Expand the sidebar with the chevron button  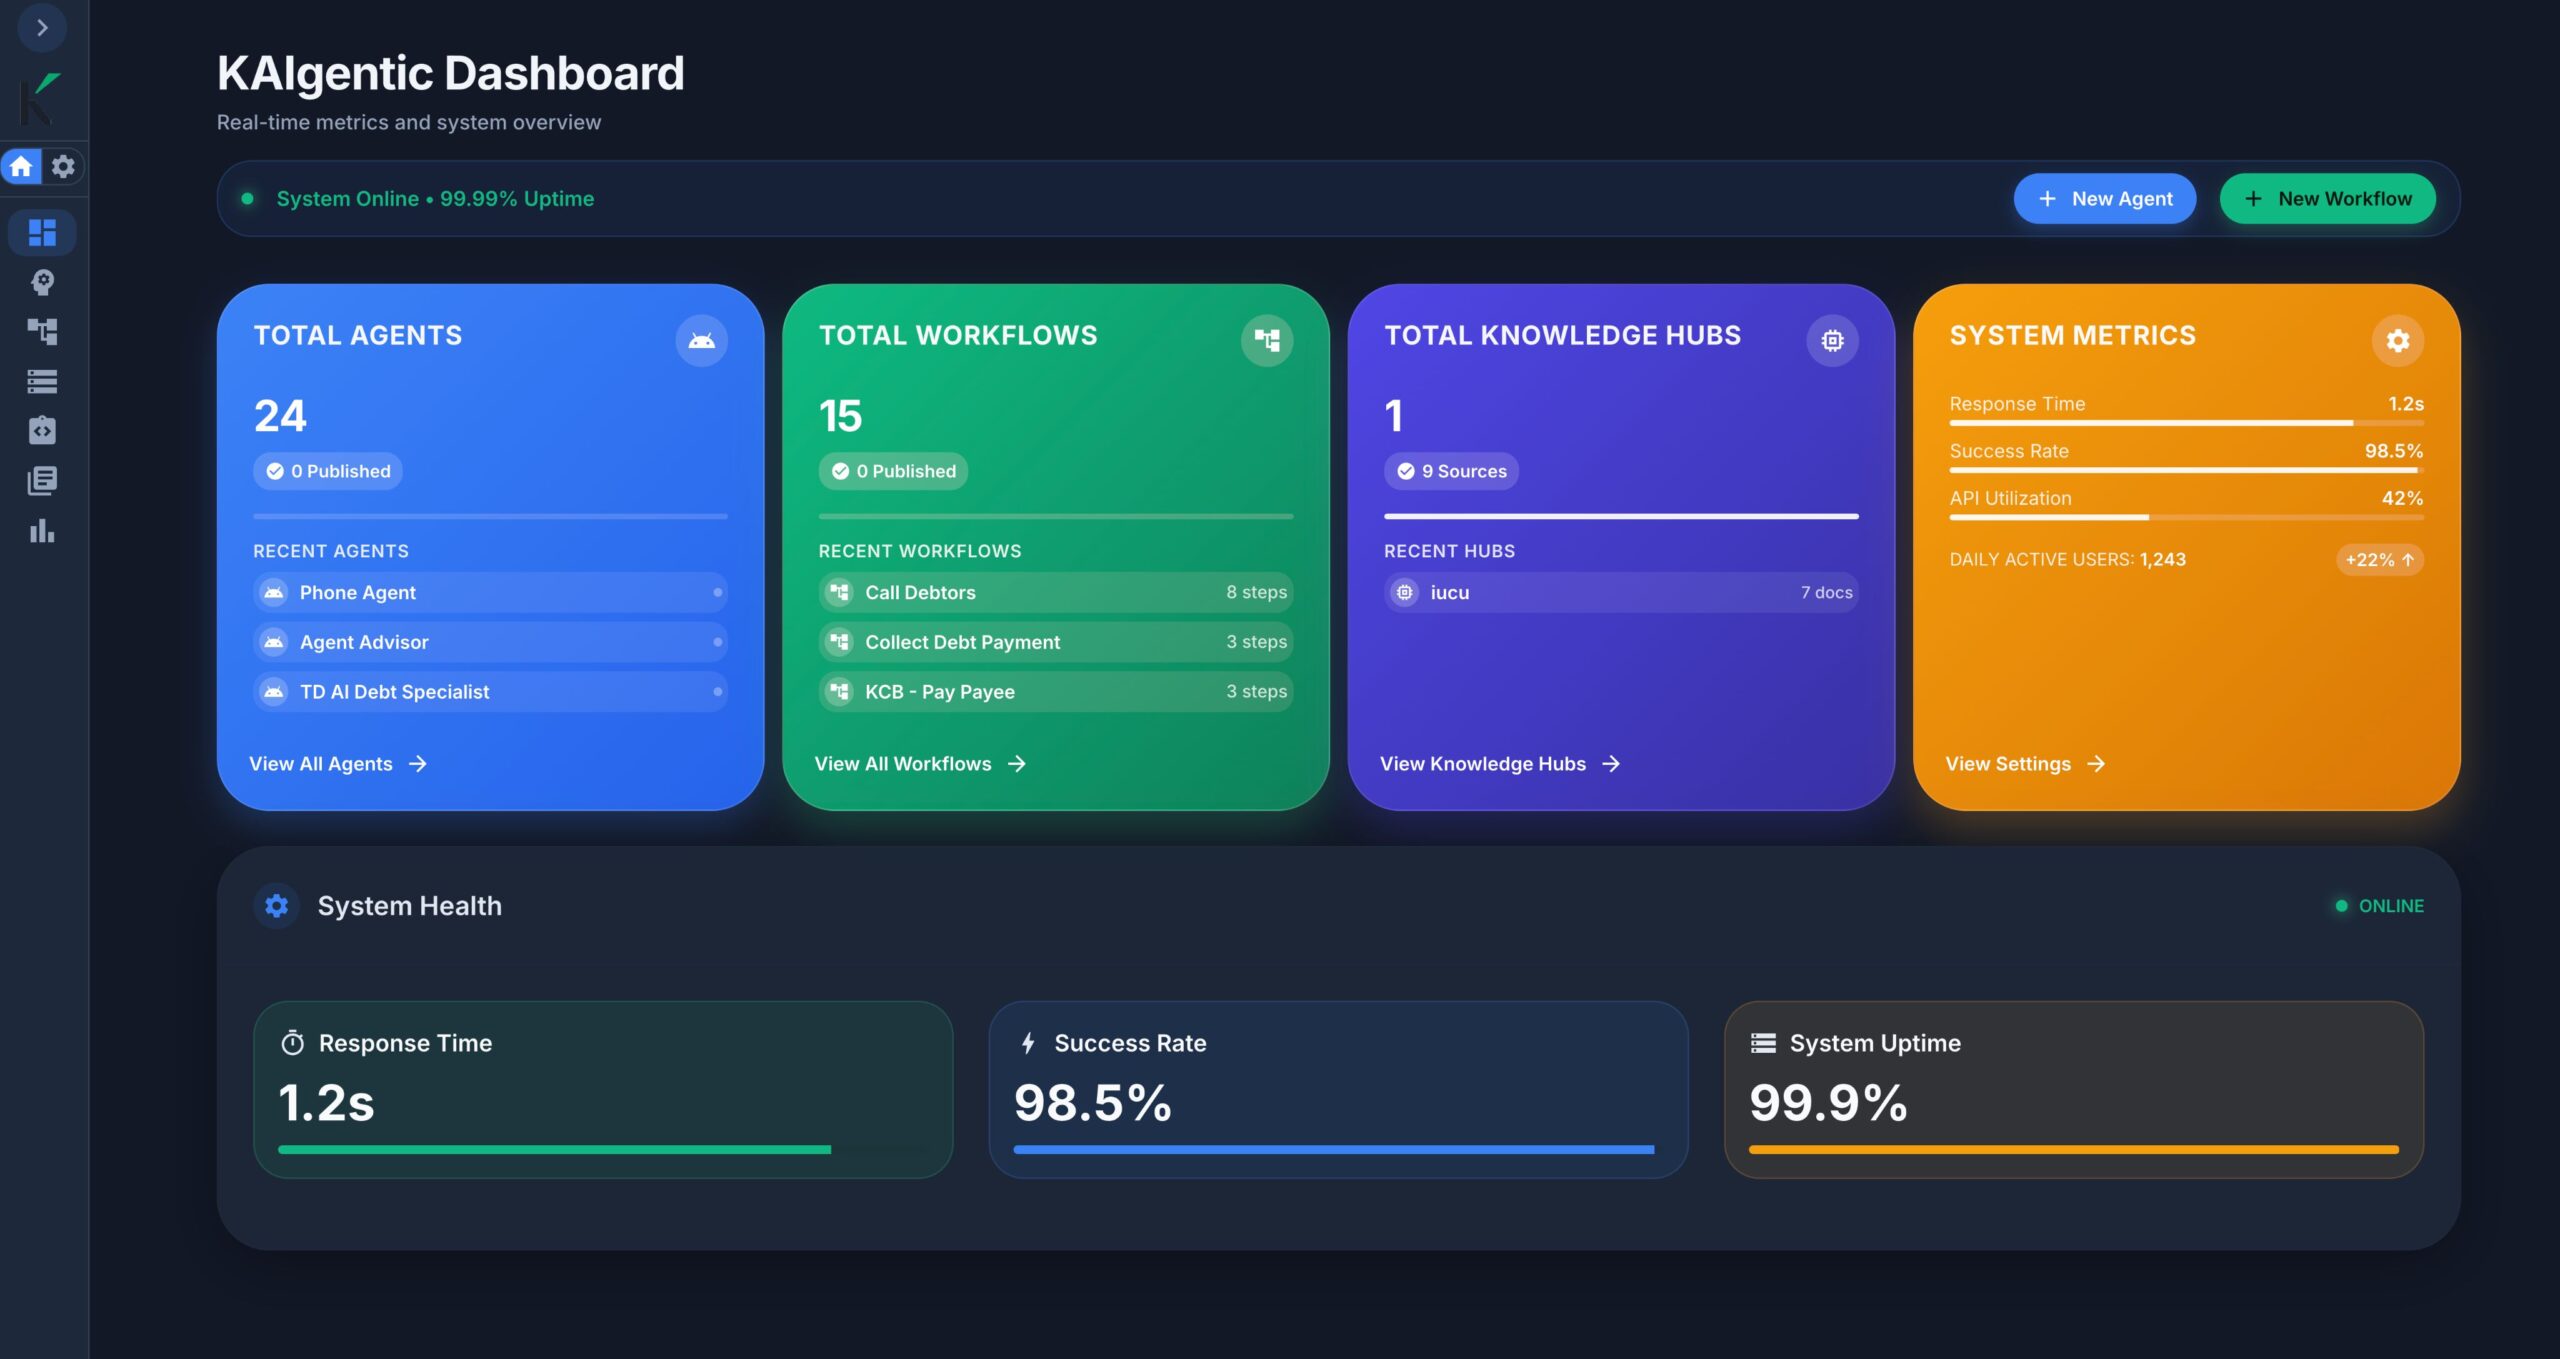point(42,28)
